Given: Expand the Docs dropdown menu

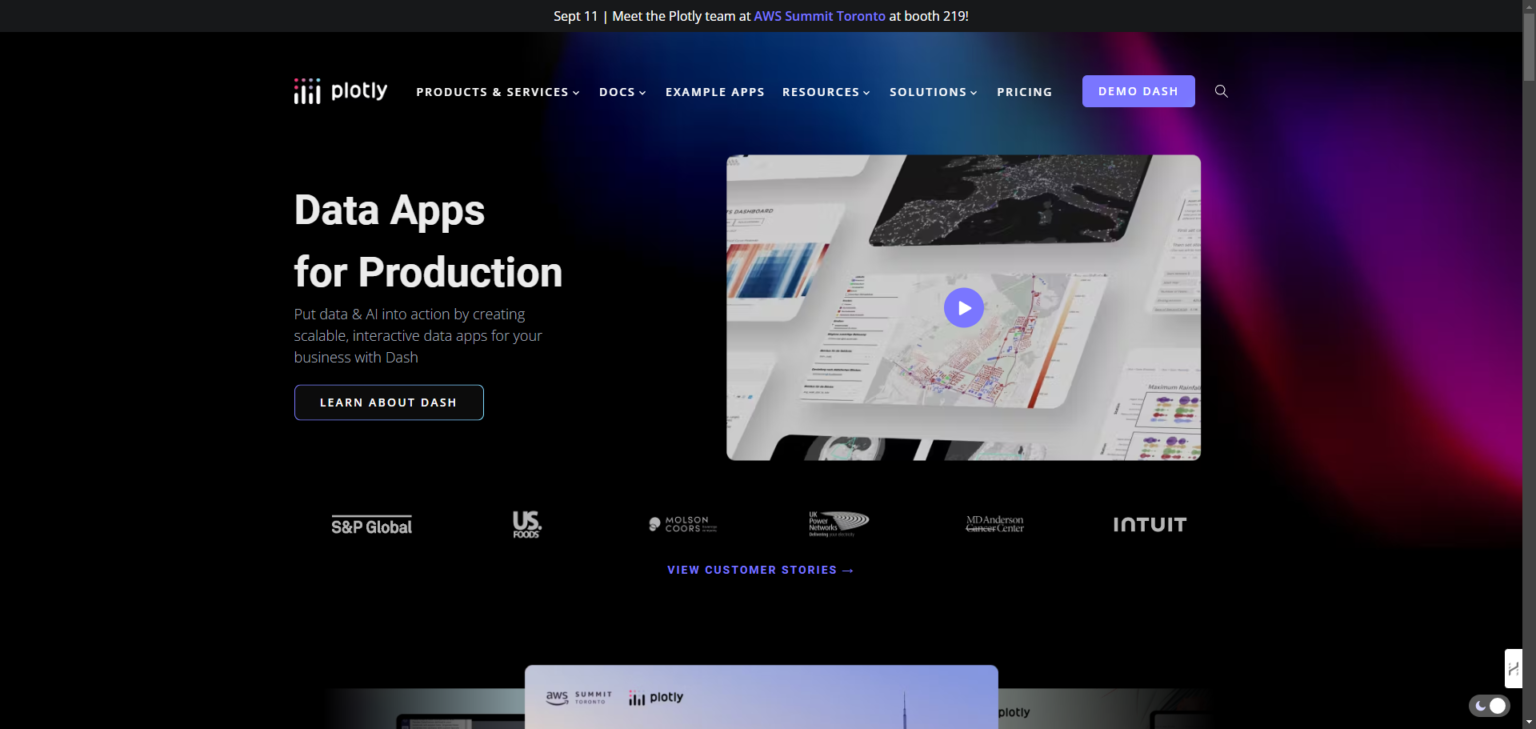Looking at the screenshot, I should coord(622,92).
